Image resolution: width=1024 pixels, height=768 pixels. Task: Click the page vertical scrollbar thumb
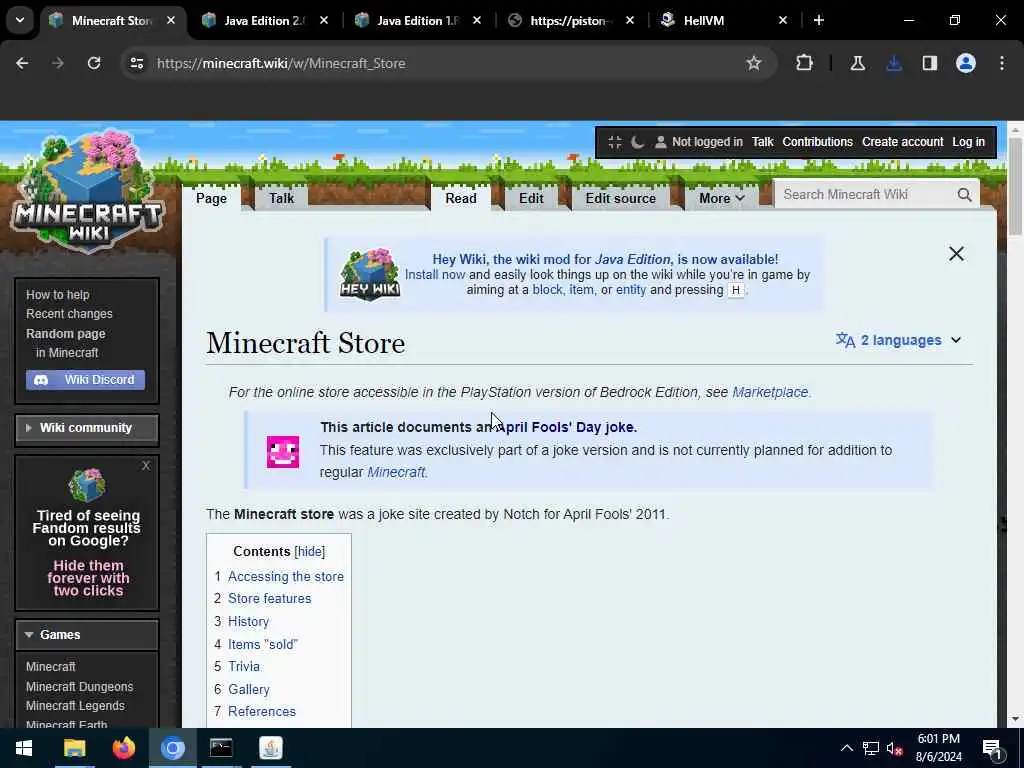pyautogui.click(x=1015, y=186)
